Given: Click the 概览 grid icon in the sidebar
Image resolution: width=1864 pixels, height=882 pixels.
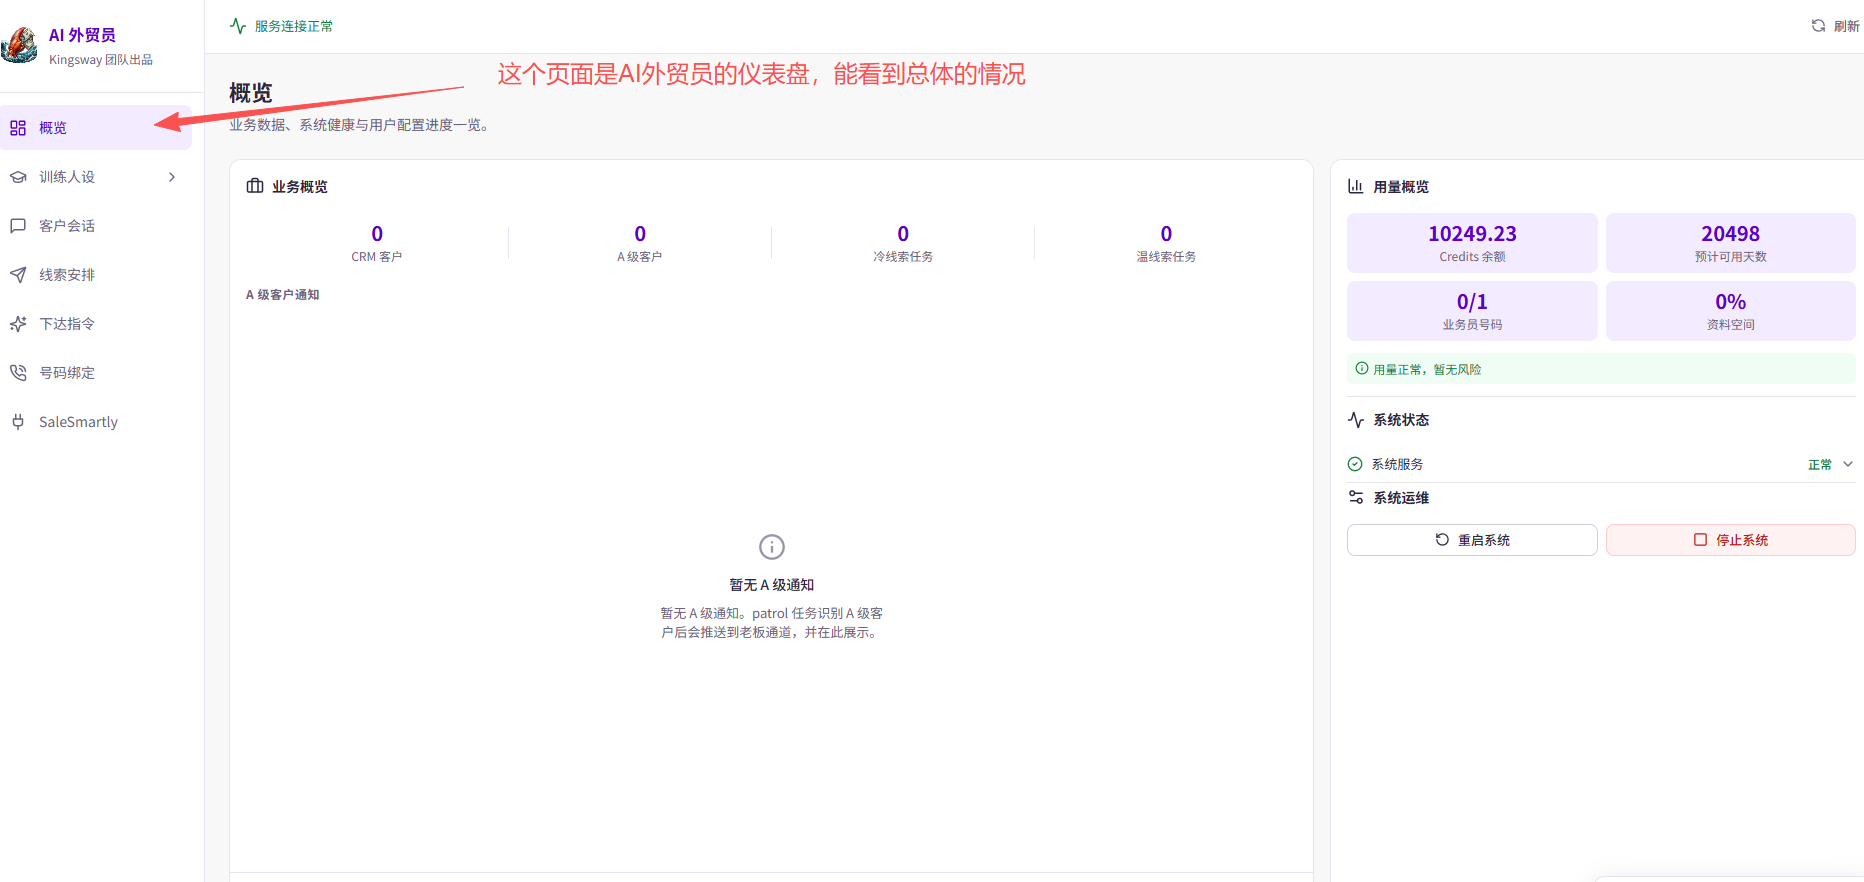Looking at the screenshot, I should (x=18, y=128).
